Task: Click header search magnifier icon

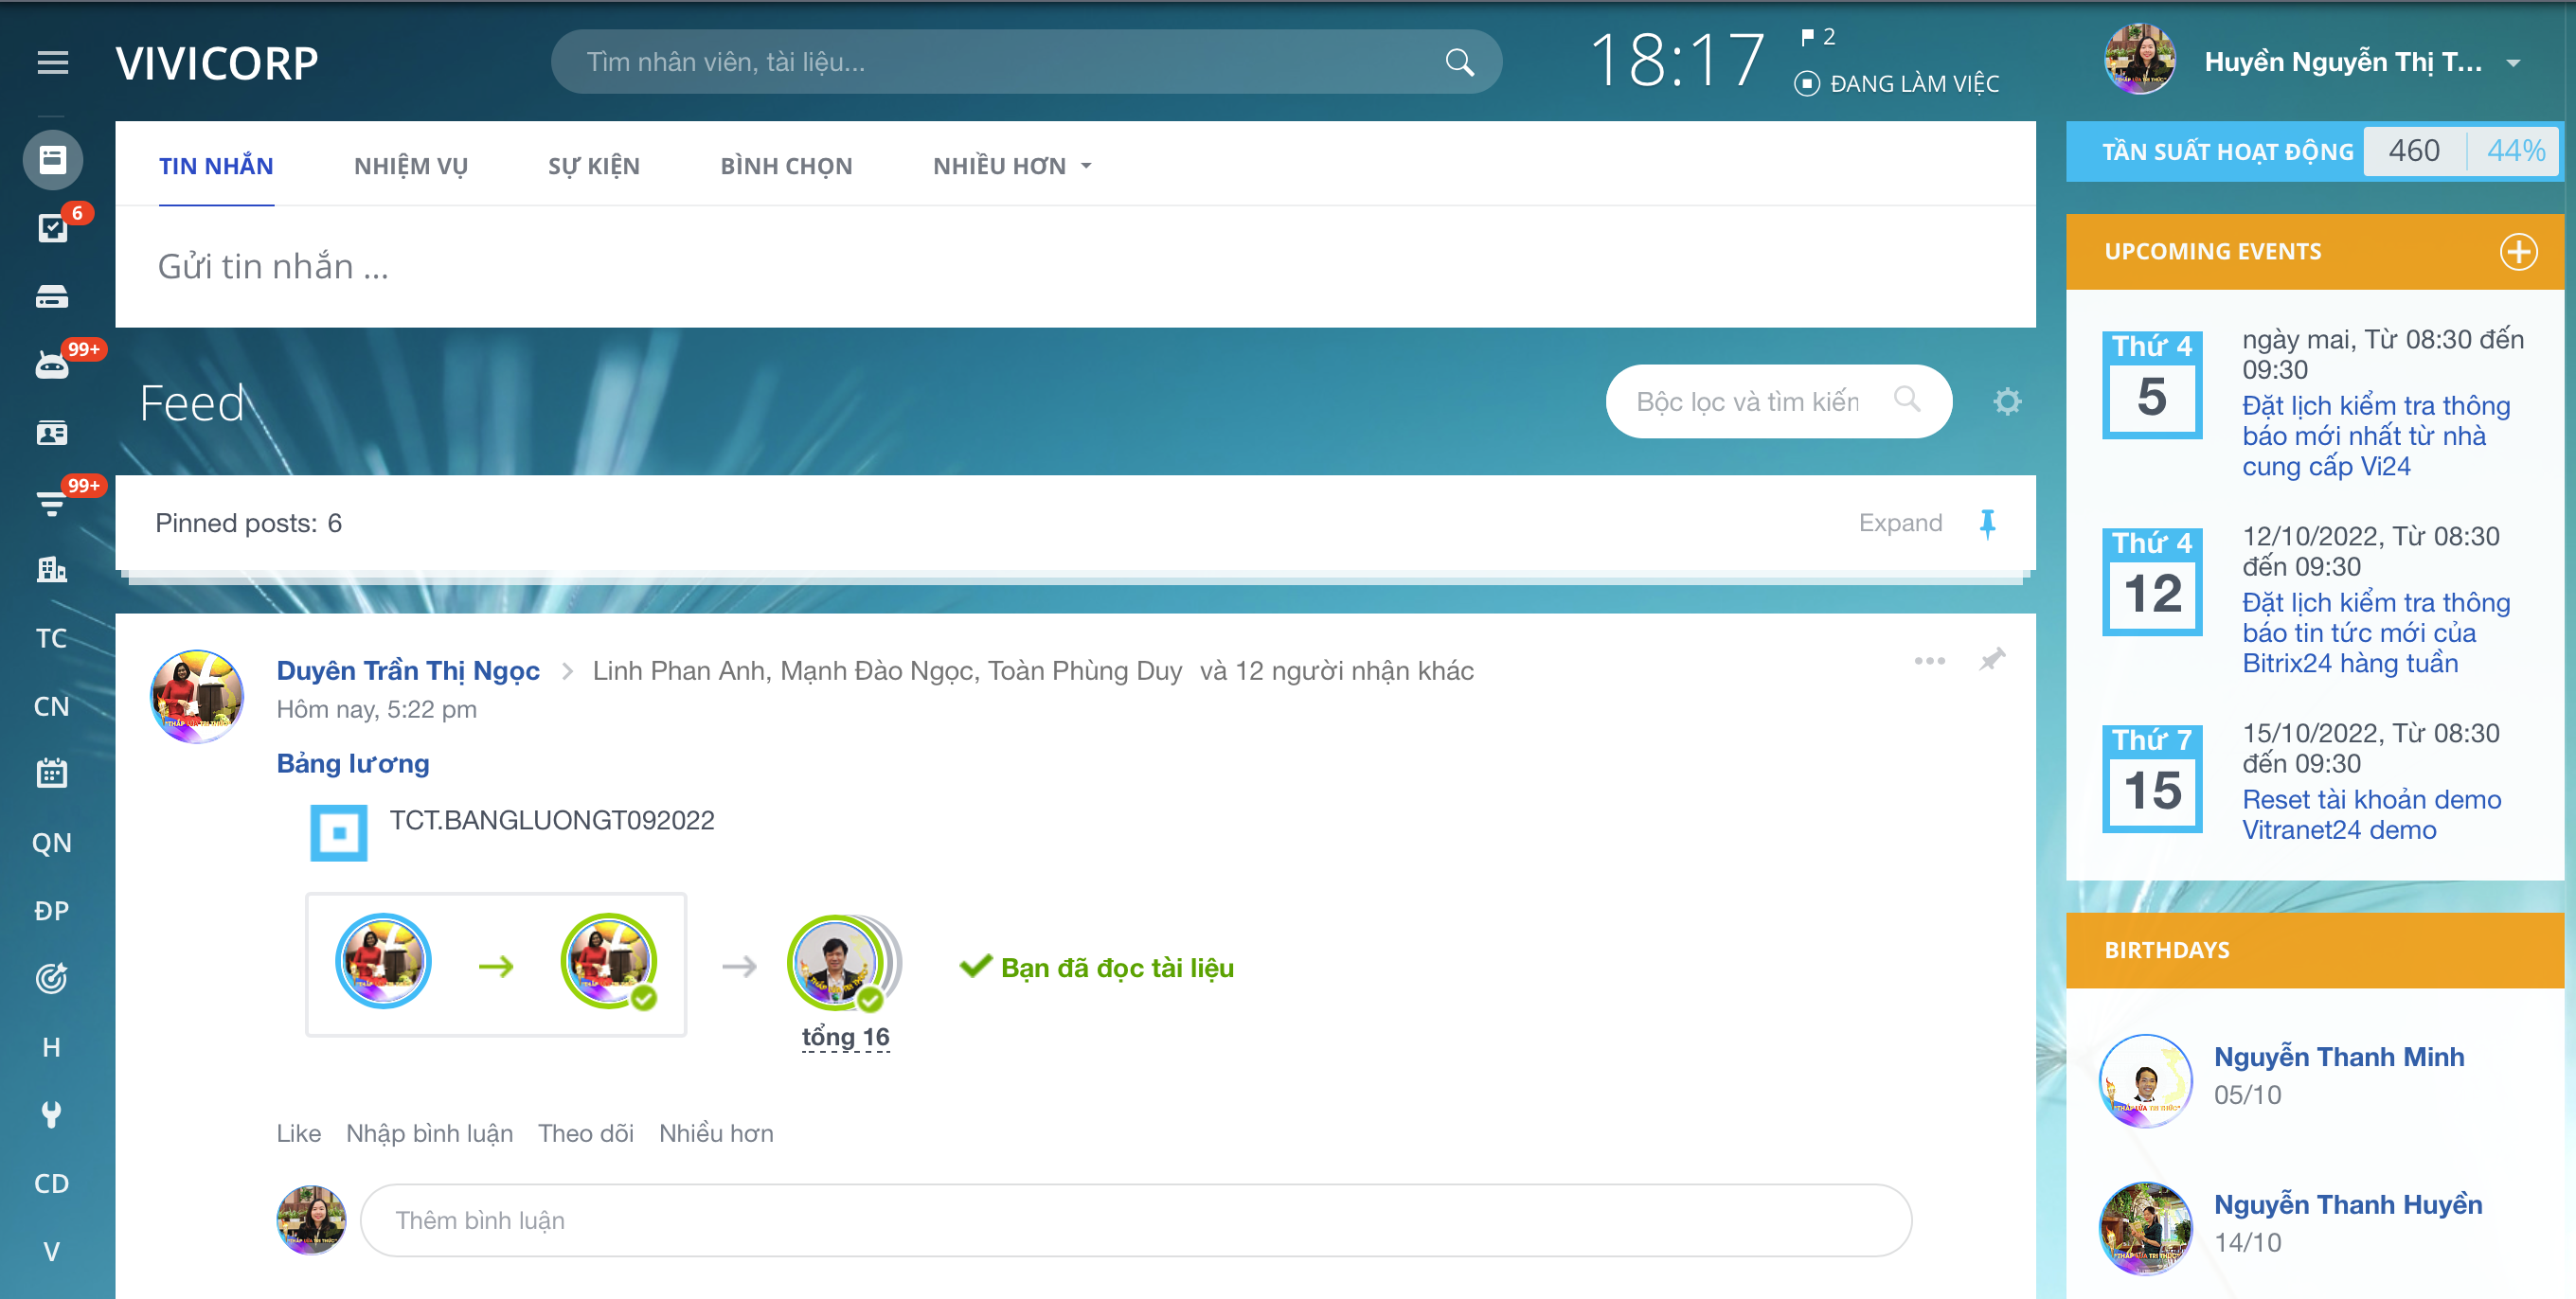Action: coord(1459,63)
